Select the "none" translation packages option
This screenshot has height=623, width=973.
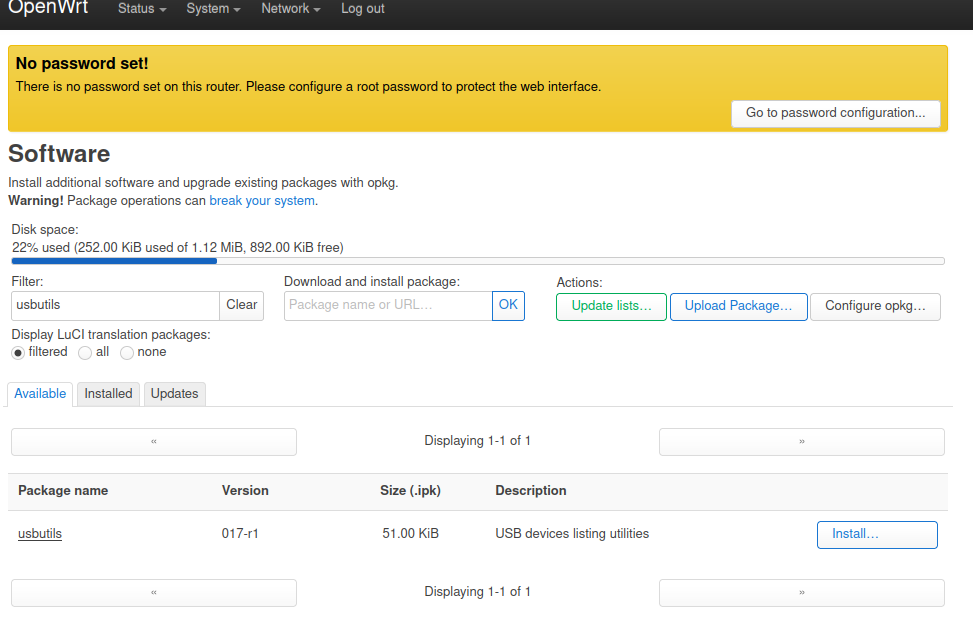pos(127,352)
